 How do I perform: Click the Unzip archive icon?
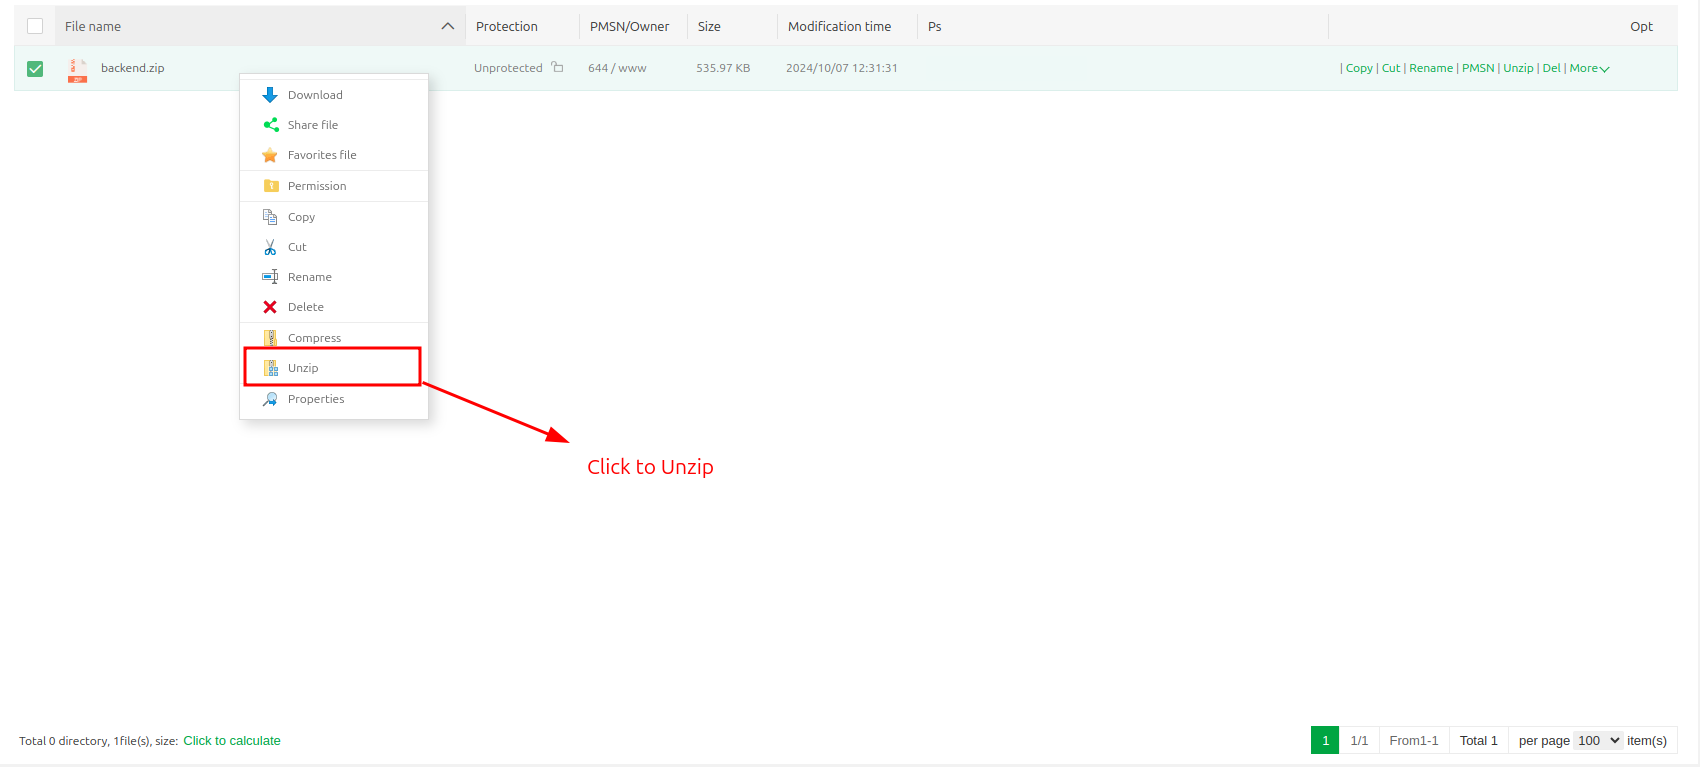270,368
